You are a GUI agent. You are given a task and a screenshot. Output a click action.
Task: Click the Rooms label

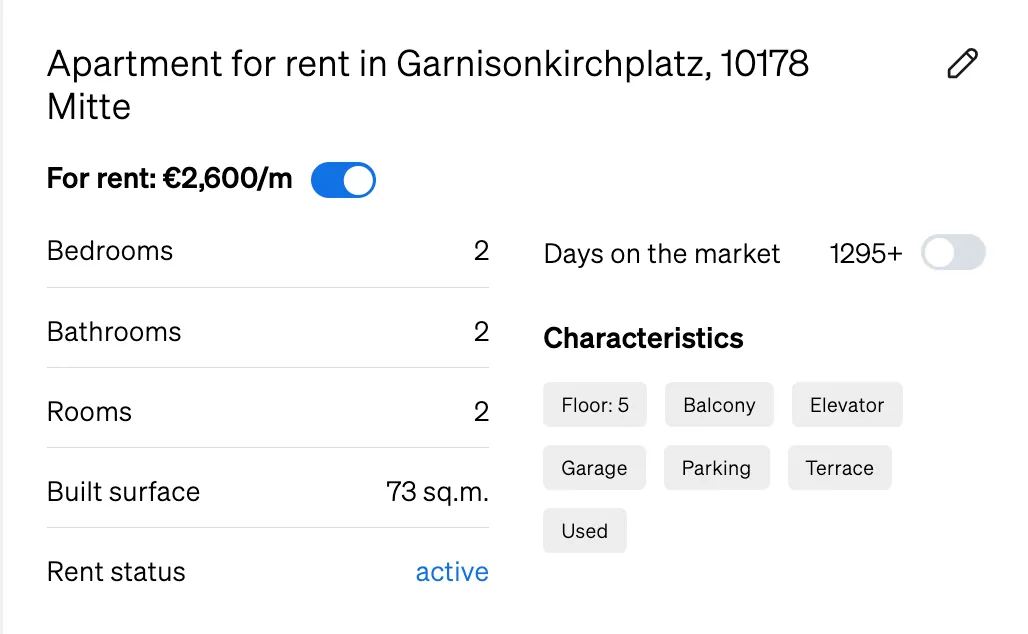pyautogui.click(x=89, y=412)
